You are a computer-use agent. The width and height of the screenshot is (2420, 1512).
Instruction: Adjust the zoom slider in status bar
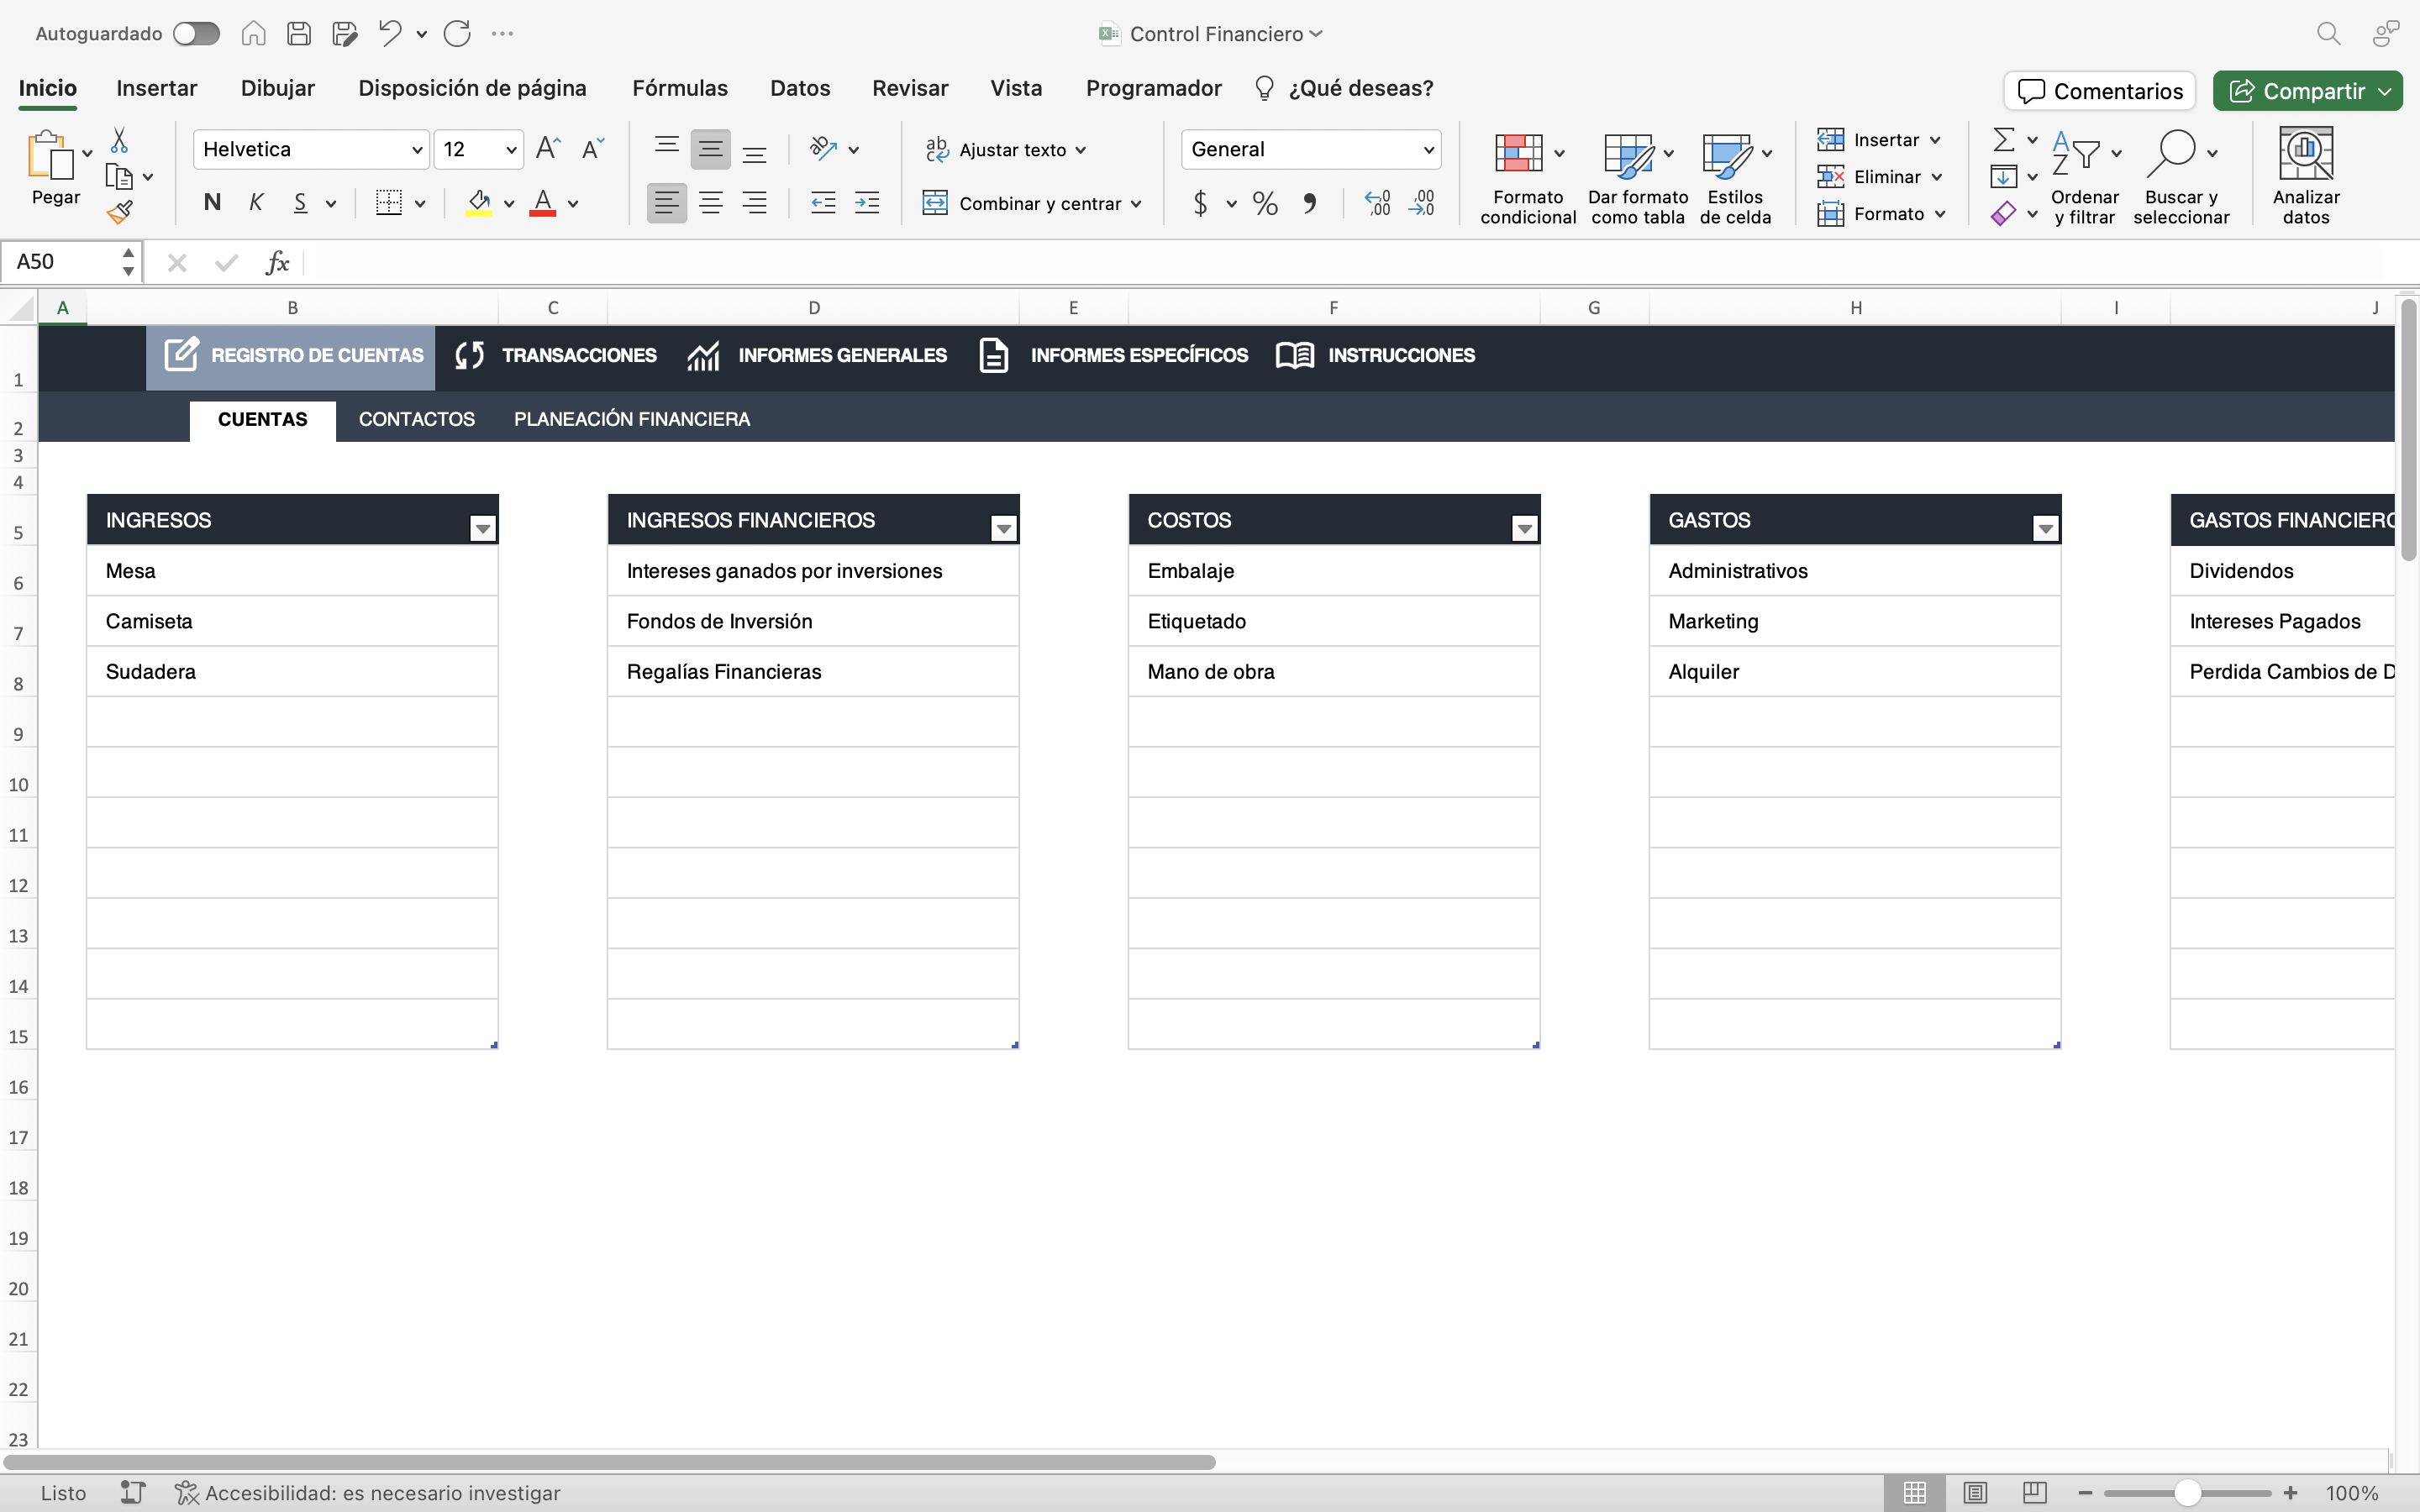pos(2188,1493)
